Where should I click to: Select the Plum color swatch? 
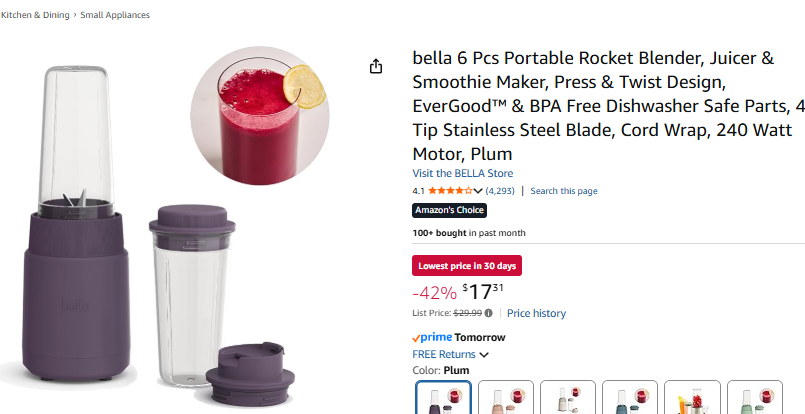pos(443,398)
